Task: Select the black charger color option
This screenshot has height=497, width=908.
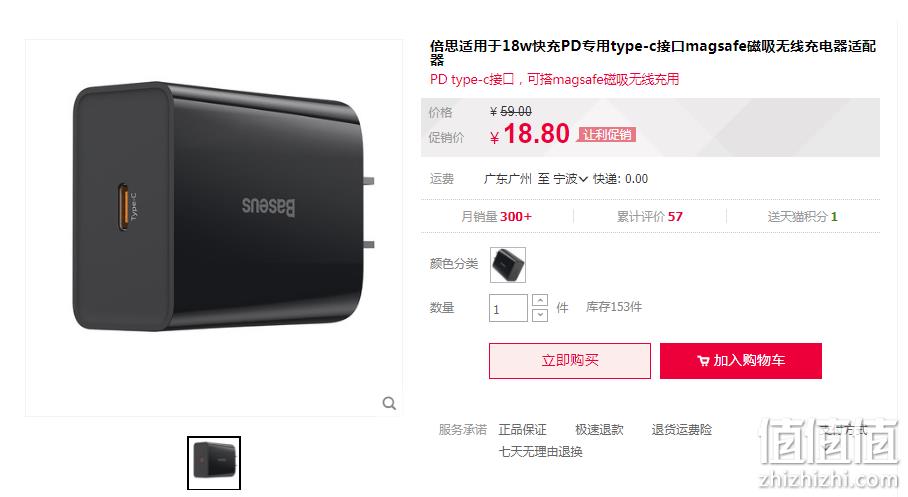Action: (x=508, y=265)
